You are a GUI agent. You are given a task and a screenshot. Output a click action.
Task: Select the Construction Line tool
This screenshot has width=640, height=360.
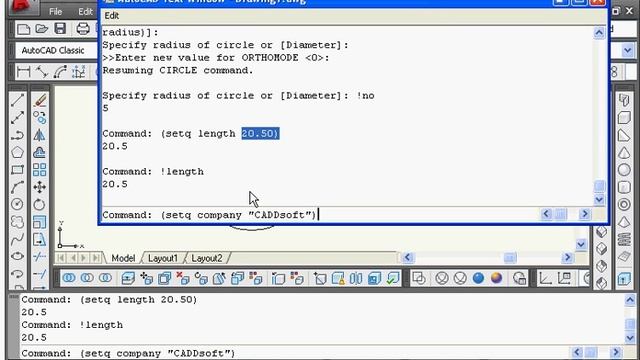(17, 118)
